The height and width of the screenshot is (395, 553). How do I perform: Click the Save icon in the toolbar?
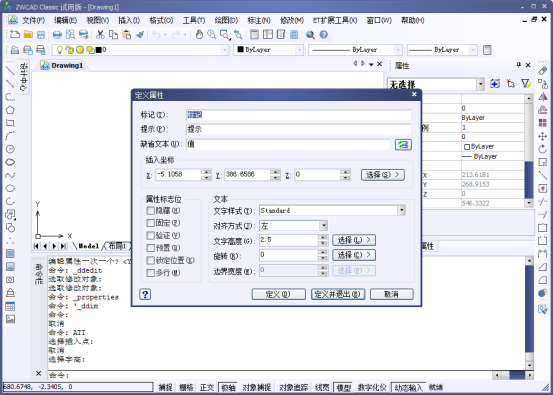pos(41,35)
